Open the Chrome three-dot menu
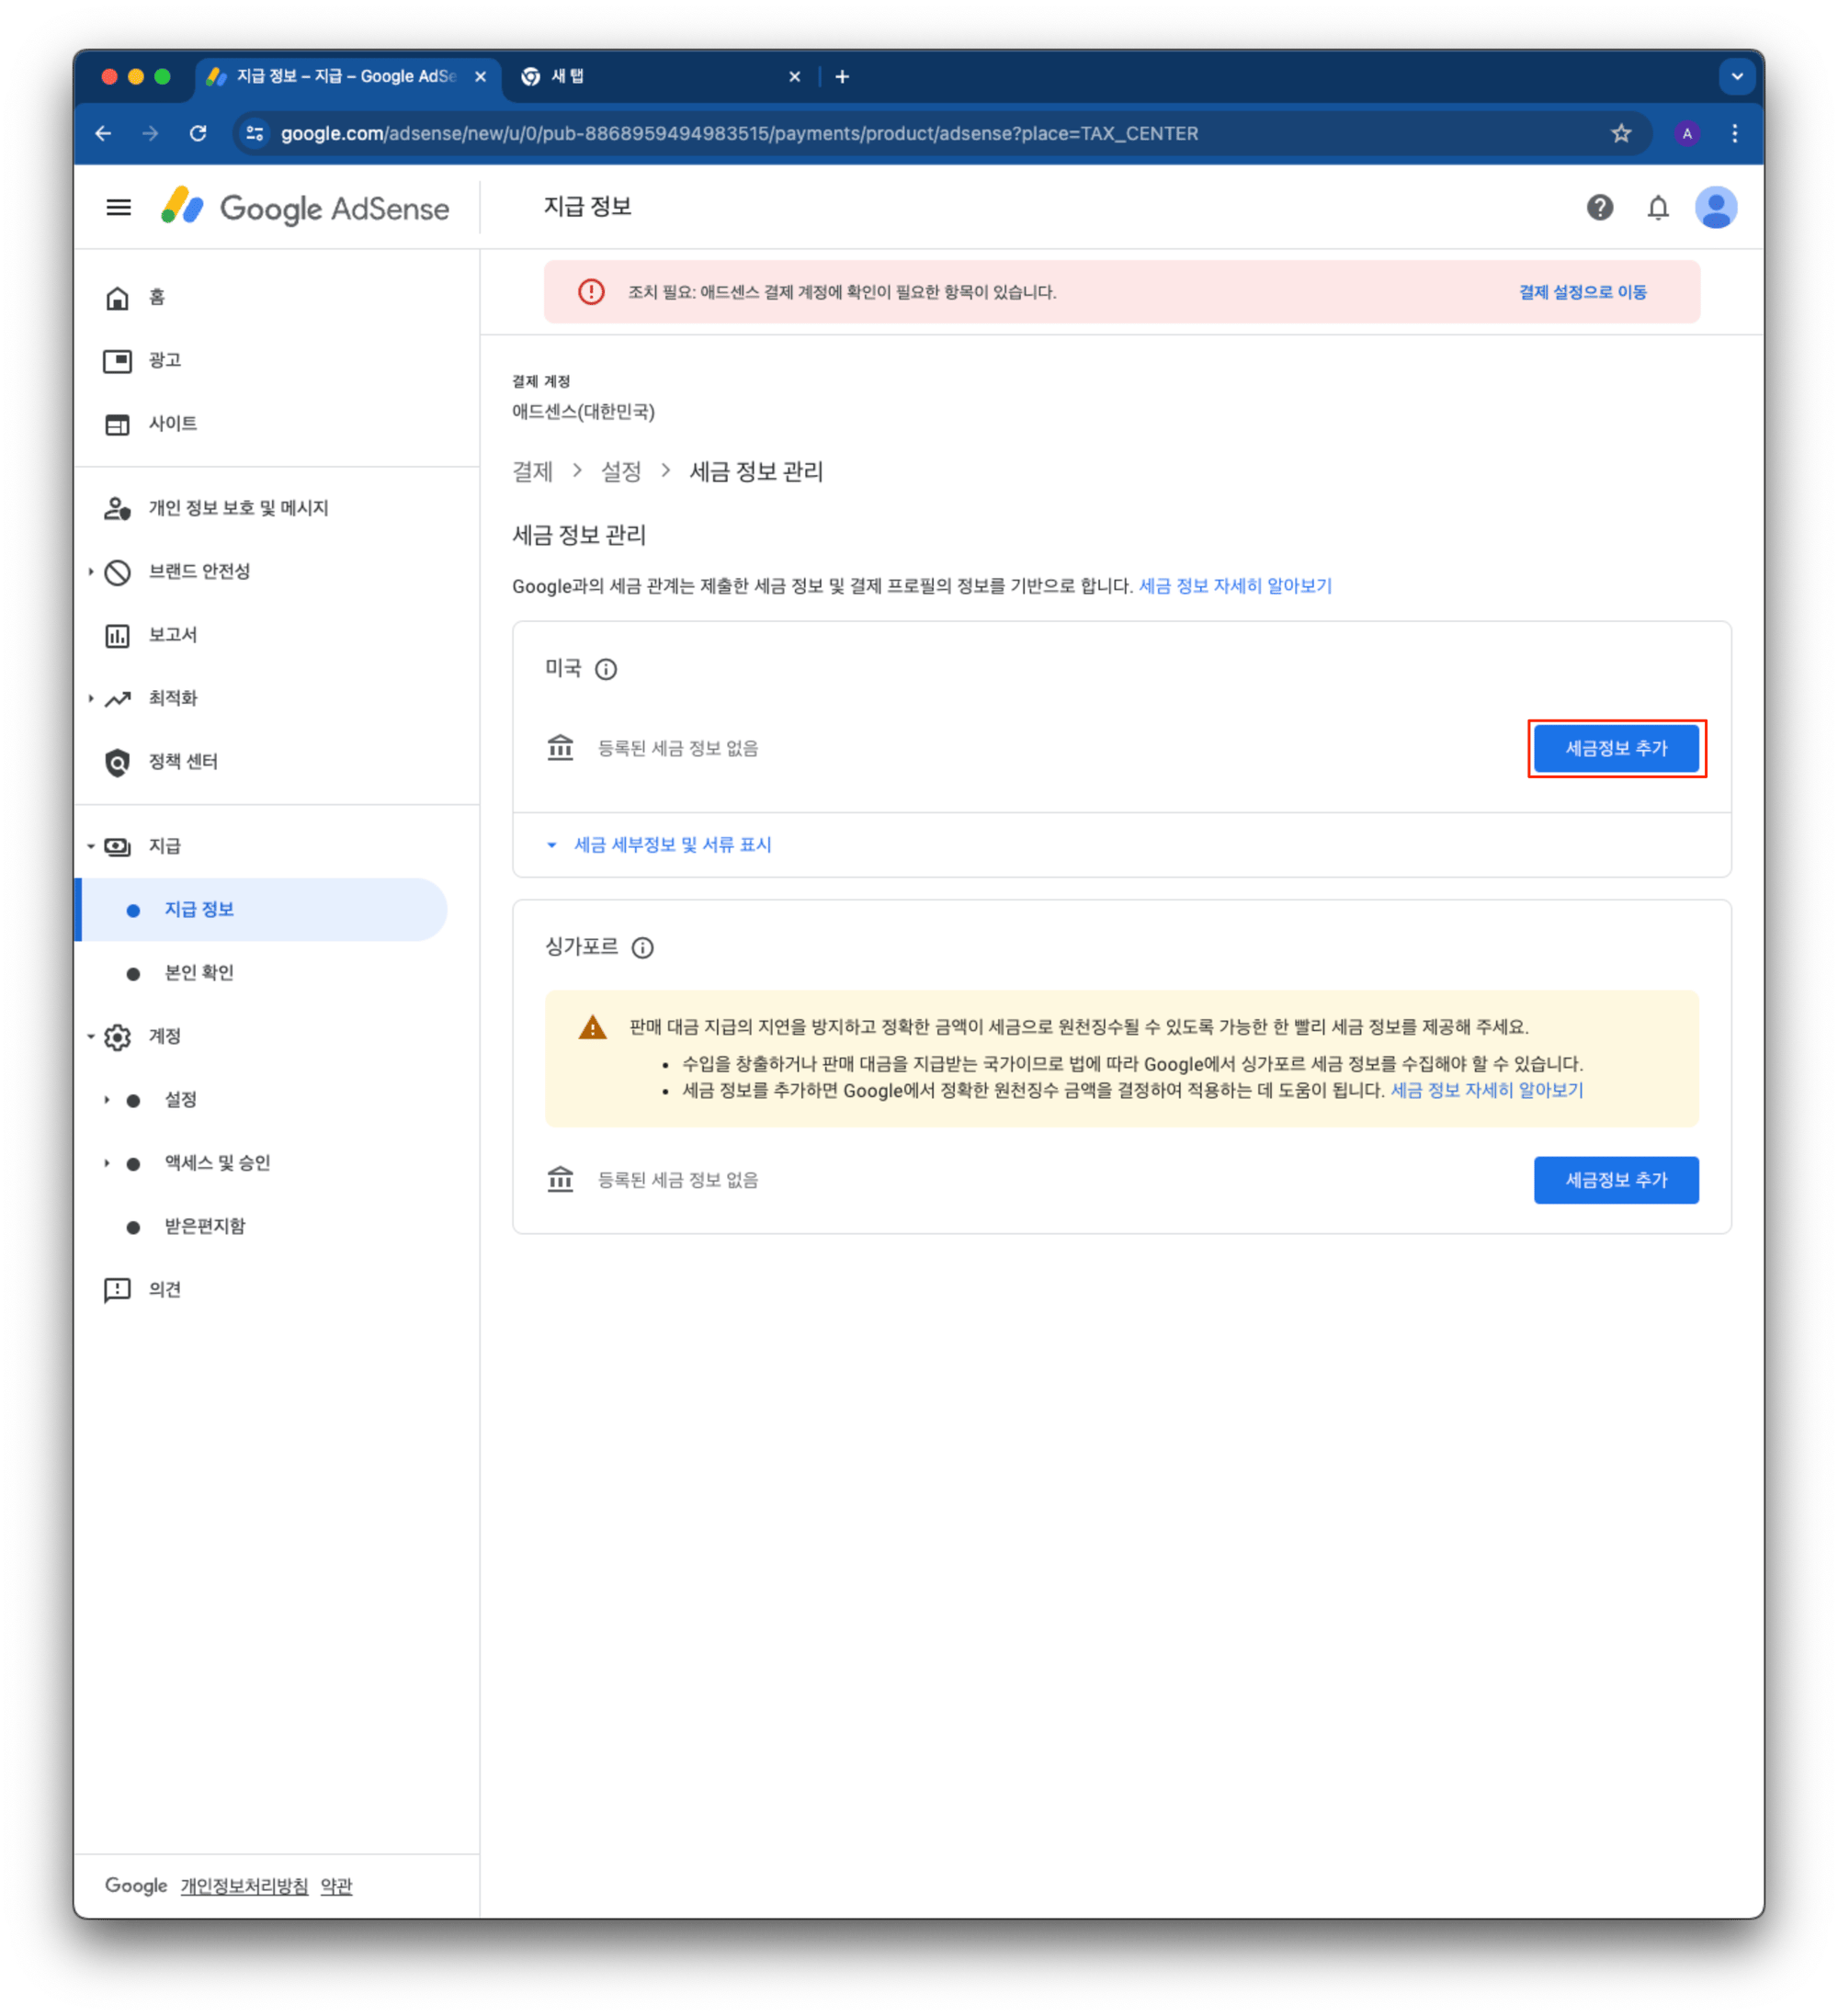Image resolution: width=1838 pixels, height=2016 pixels. 1734,133
